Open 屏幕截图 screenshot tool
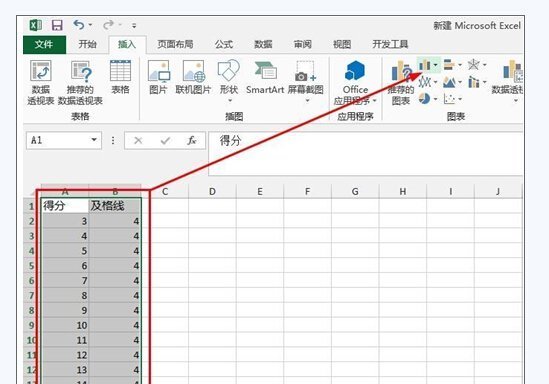This screenshot has width=549, height=384. (306, 81)
